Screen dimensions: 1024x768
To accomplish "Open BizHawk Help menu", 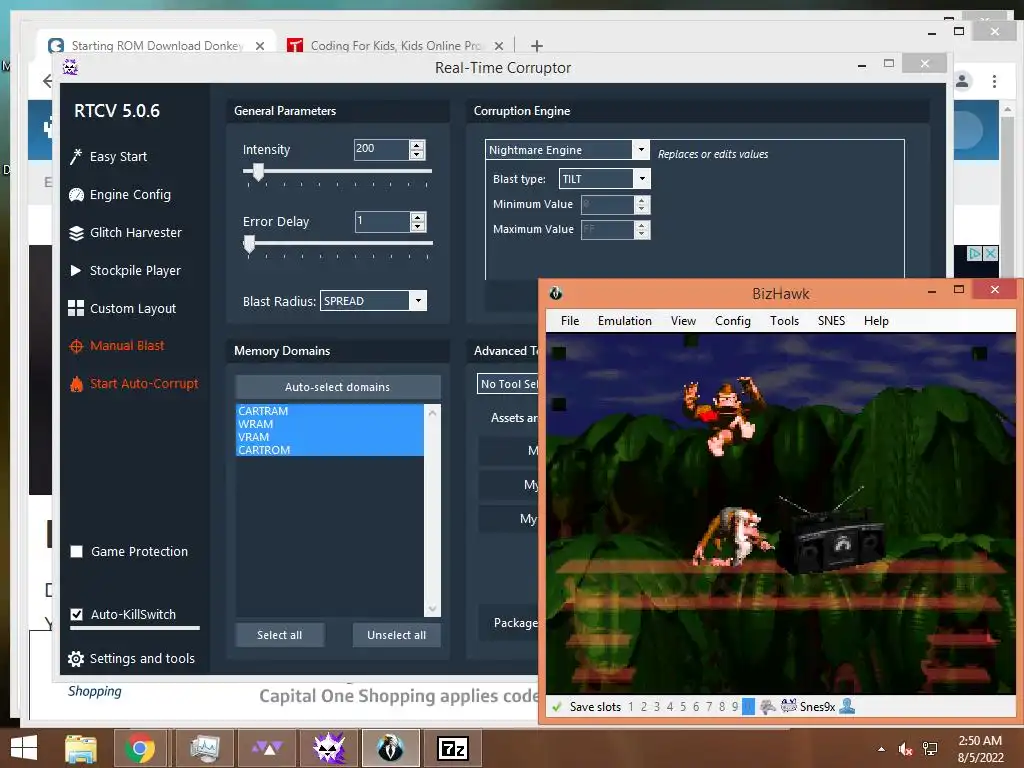I will pyautogui.click(x=876, y=321).
